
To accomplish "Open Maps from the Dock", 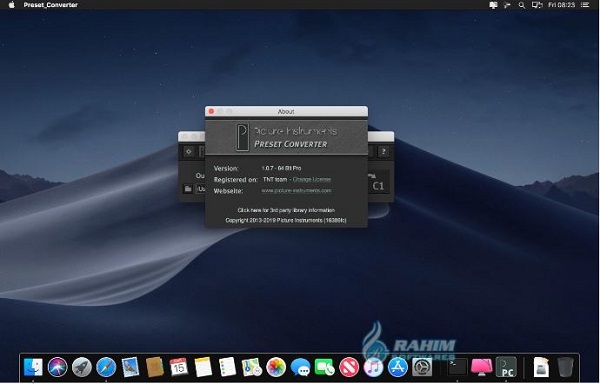I will click(x=251, y=367).
